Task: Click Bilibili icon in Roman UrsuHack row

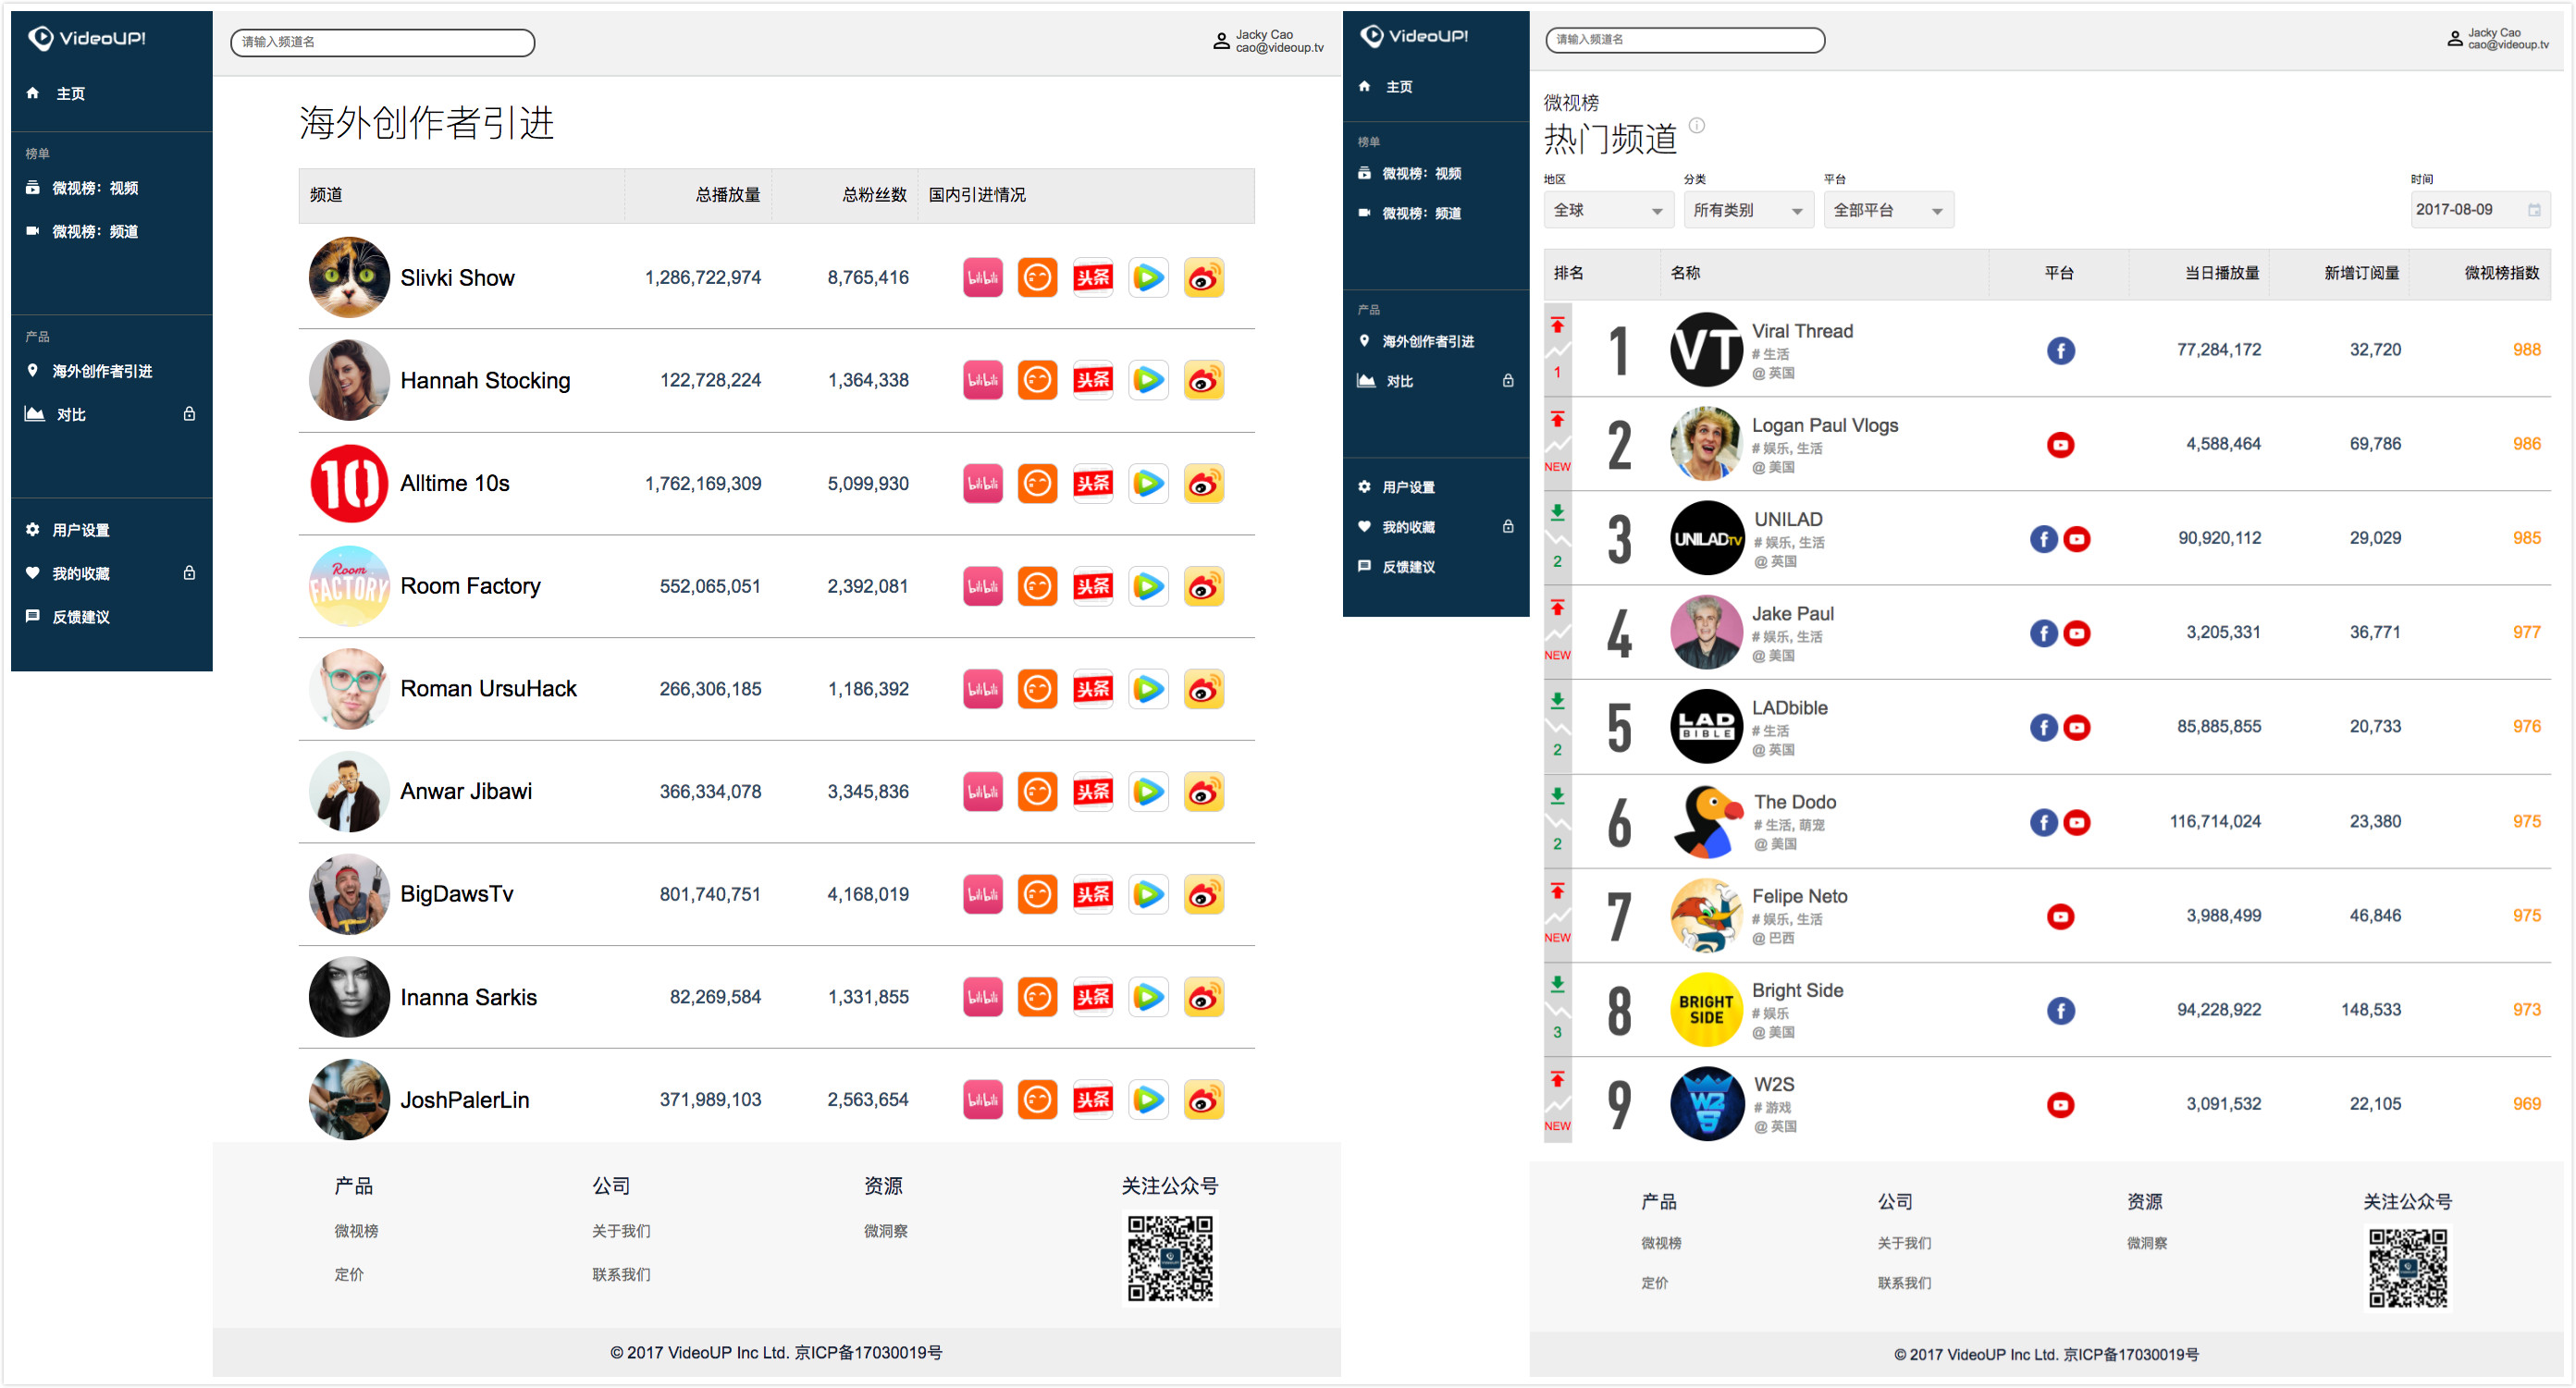Action: [x=982, y=689]
